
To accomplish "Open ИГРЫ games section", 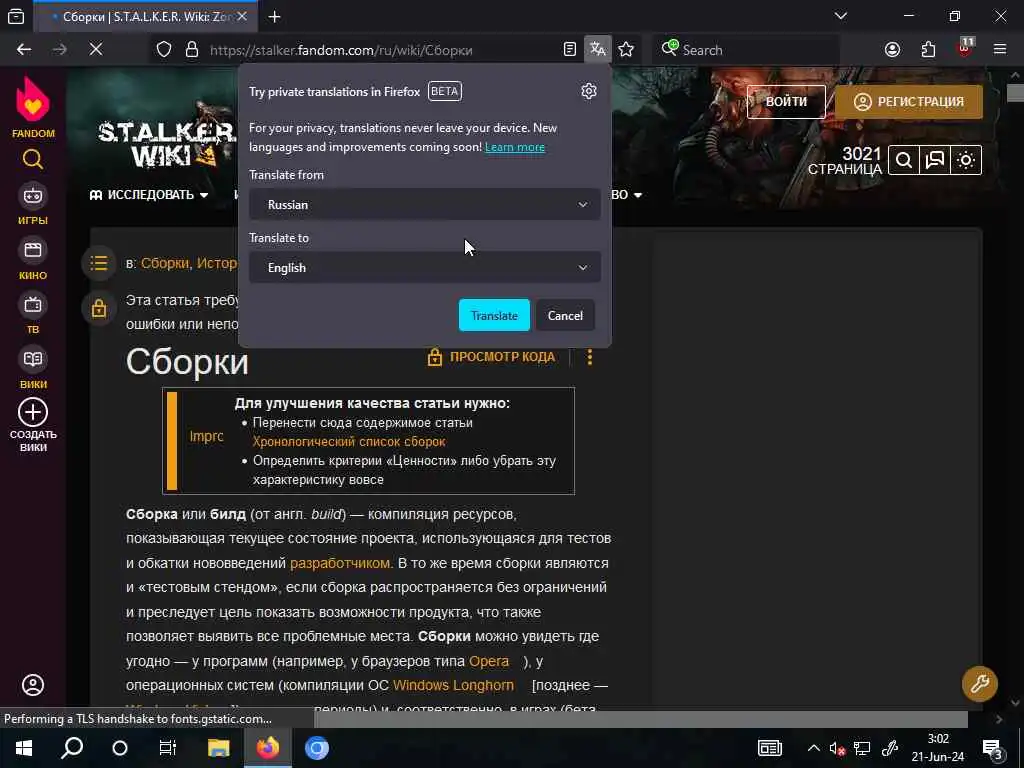I will pos(33,205).
